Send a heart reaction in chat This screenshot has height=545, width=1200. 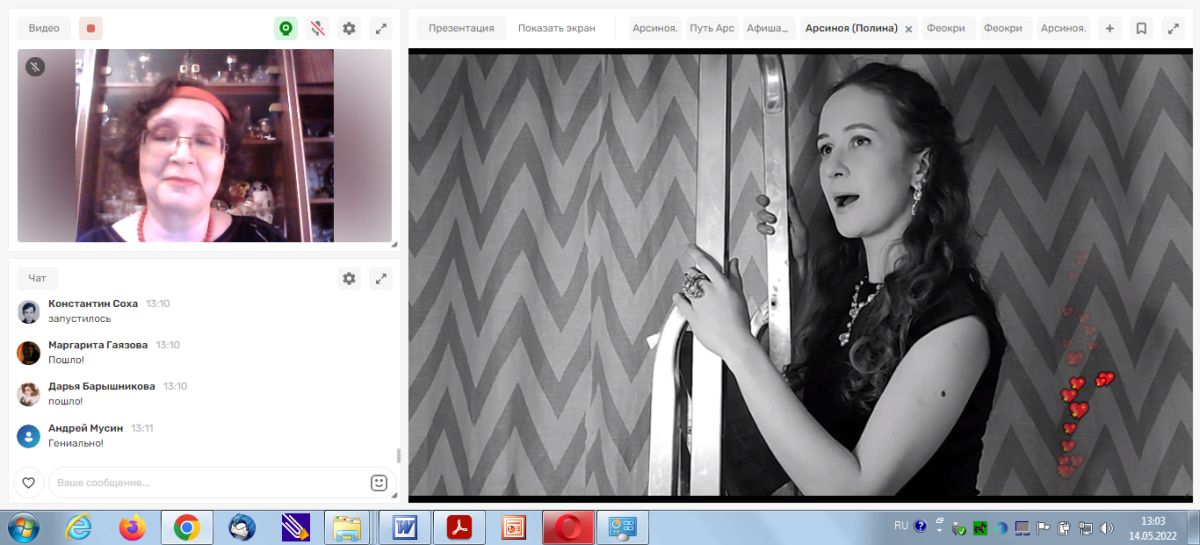tap(29, 483)
